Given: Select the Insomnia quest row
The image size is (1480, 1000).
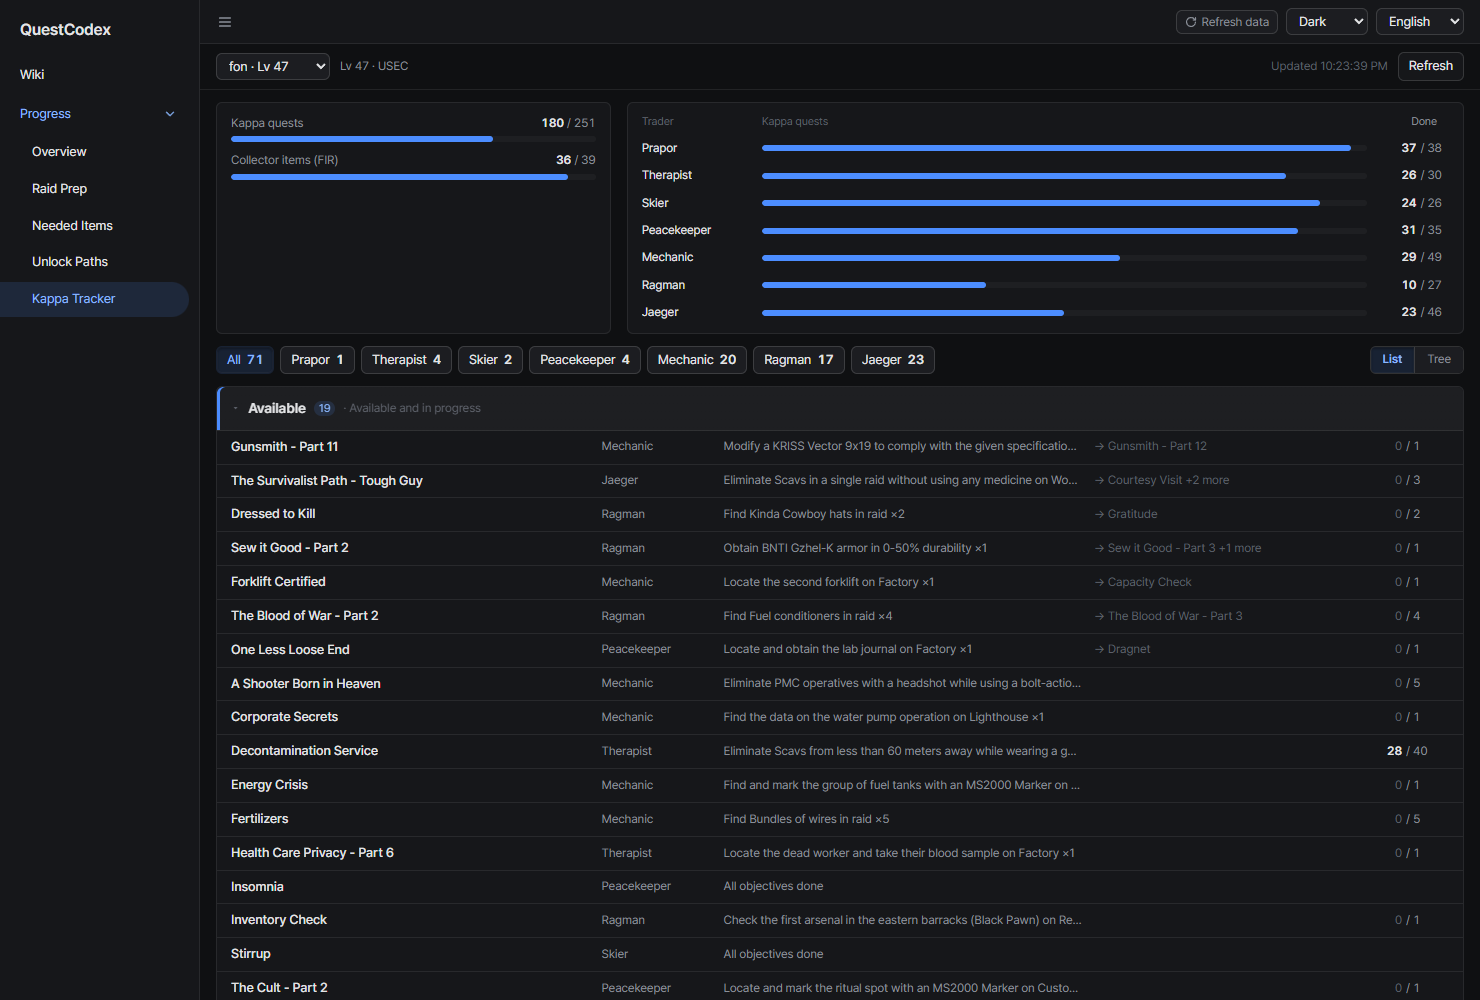Looking at the screenshot, I should pos(840,887).
